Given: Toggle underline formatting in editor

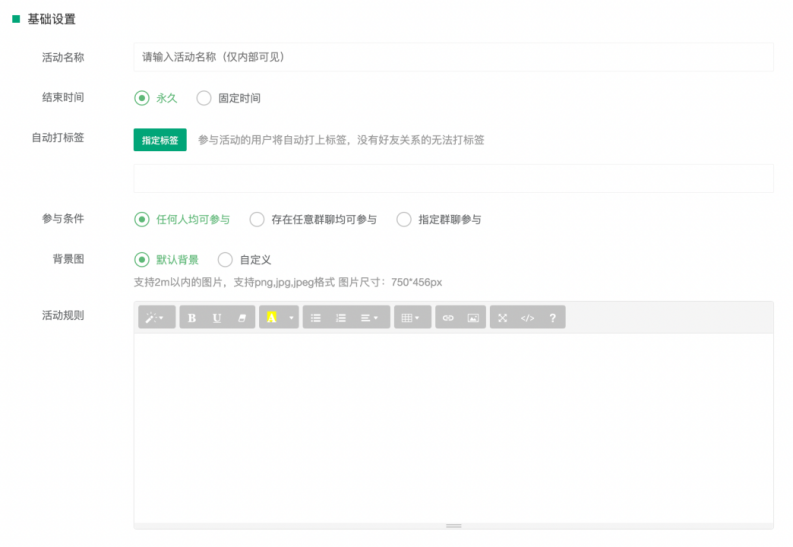Looking at the screenshot, I should click(x=217, y=317).
